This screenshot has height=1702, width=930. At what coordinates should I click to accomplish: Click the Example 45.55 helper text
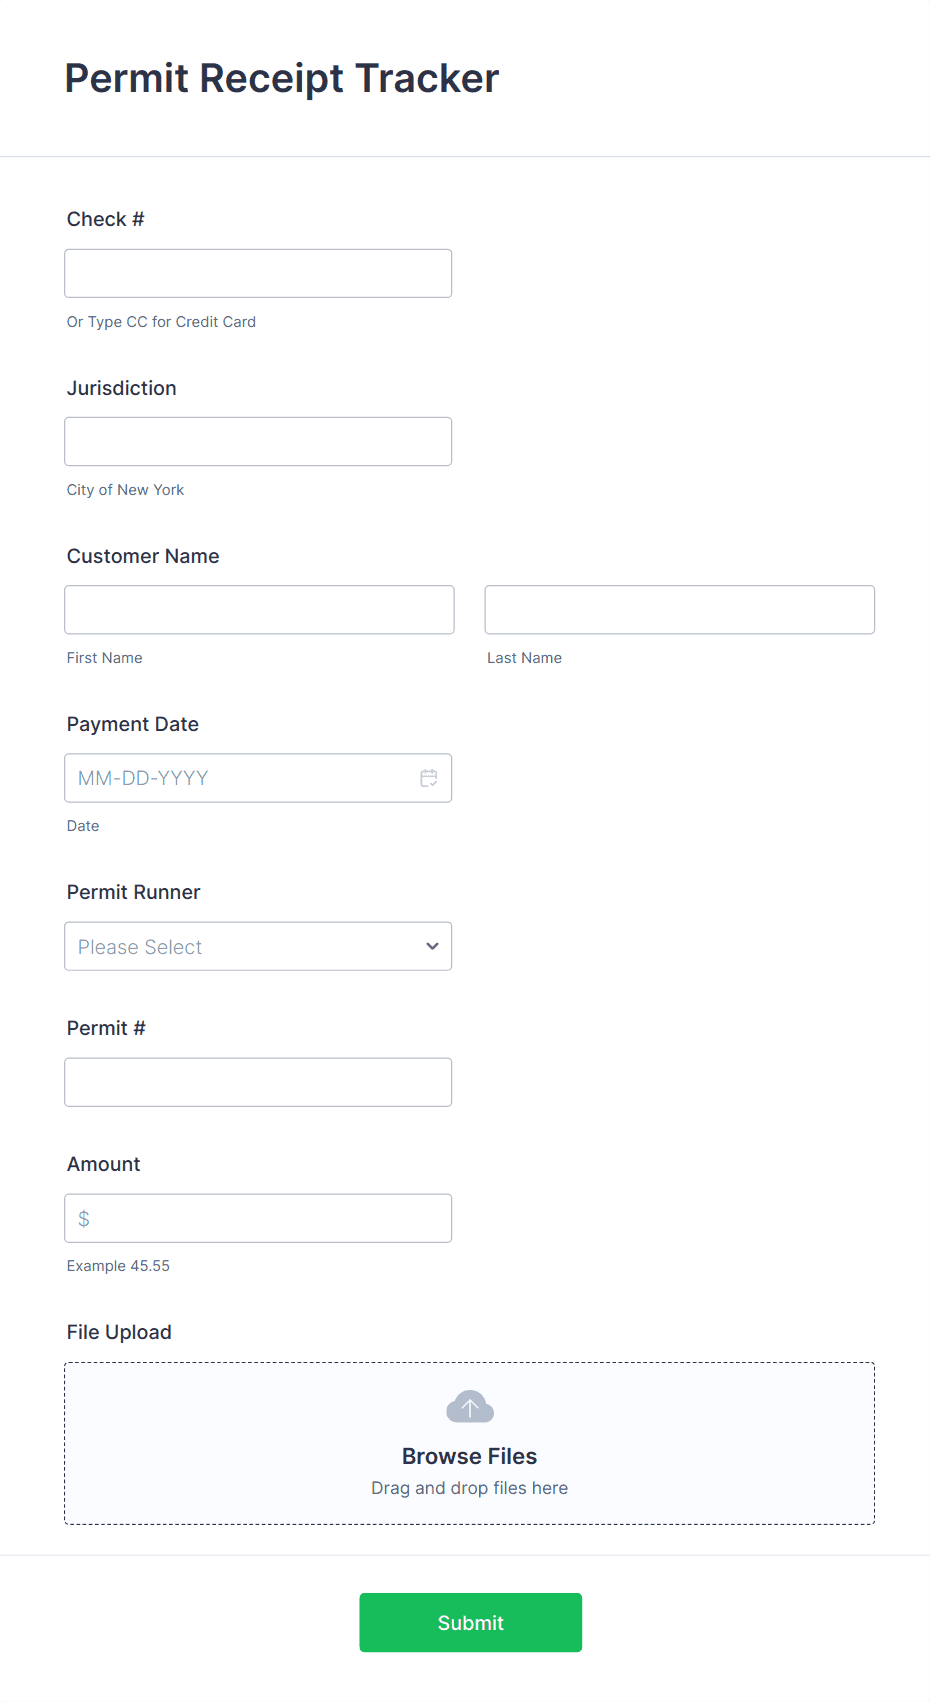click(118, 1265)
